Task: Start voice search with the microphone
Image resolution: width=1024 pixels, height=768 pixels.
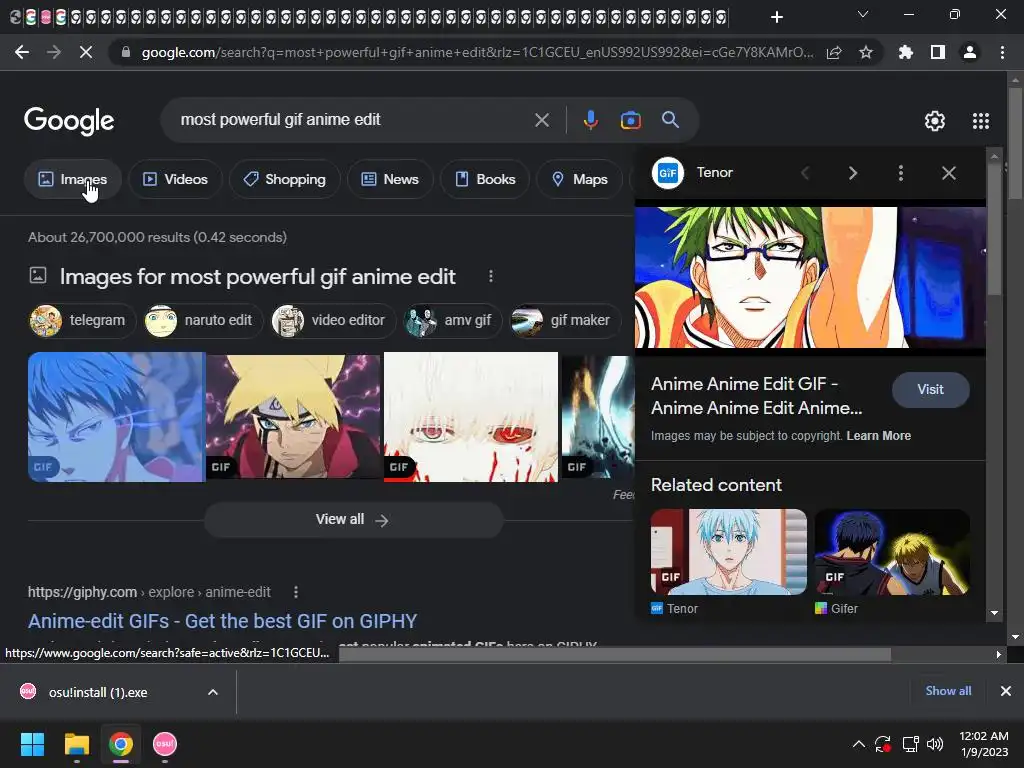Action: [x=590, y=120]
